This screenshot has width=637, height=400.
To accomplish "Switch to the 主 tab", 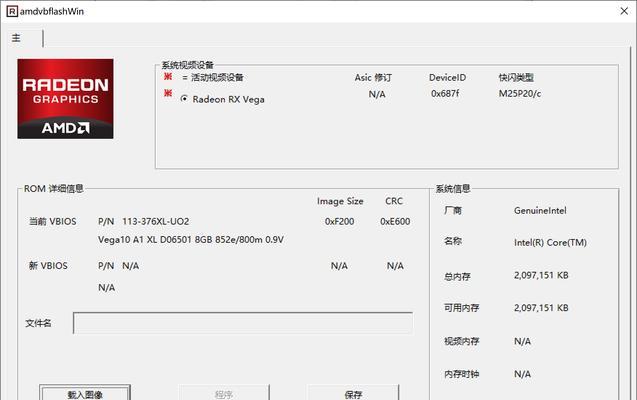I will 16,38.
